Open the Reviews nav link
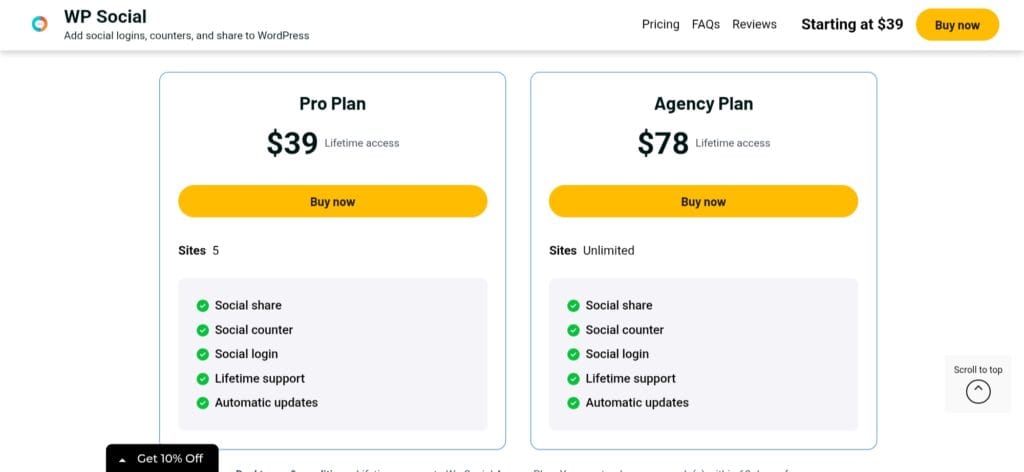The image size is (1024, 472). coord(754,24)
